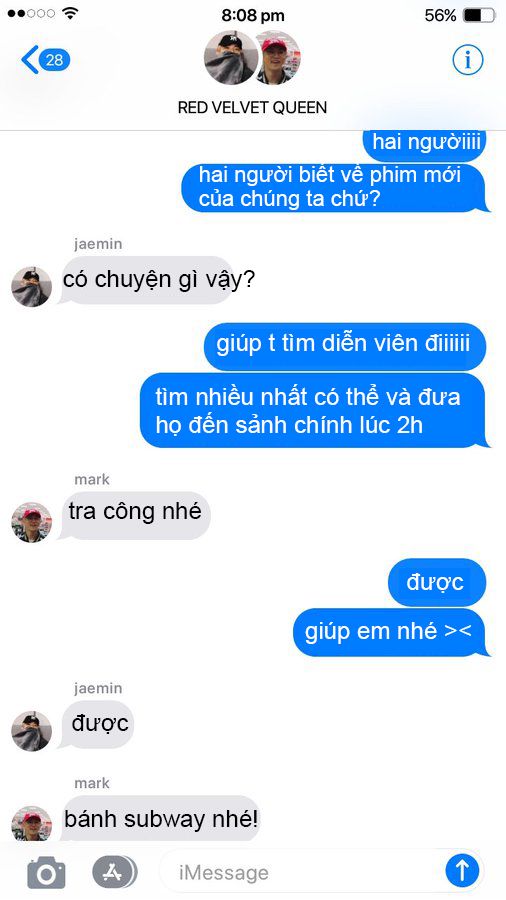Tap the group avatar in header
The width and height of the screenshot is (506, 900).
tap(252, 57)
